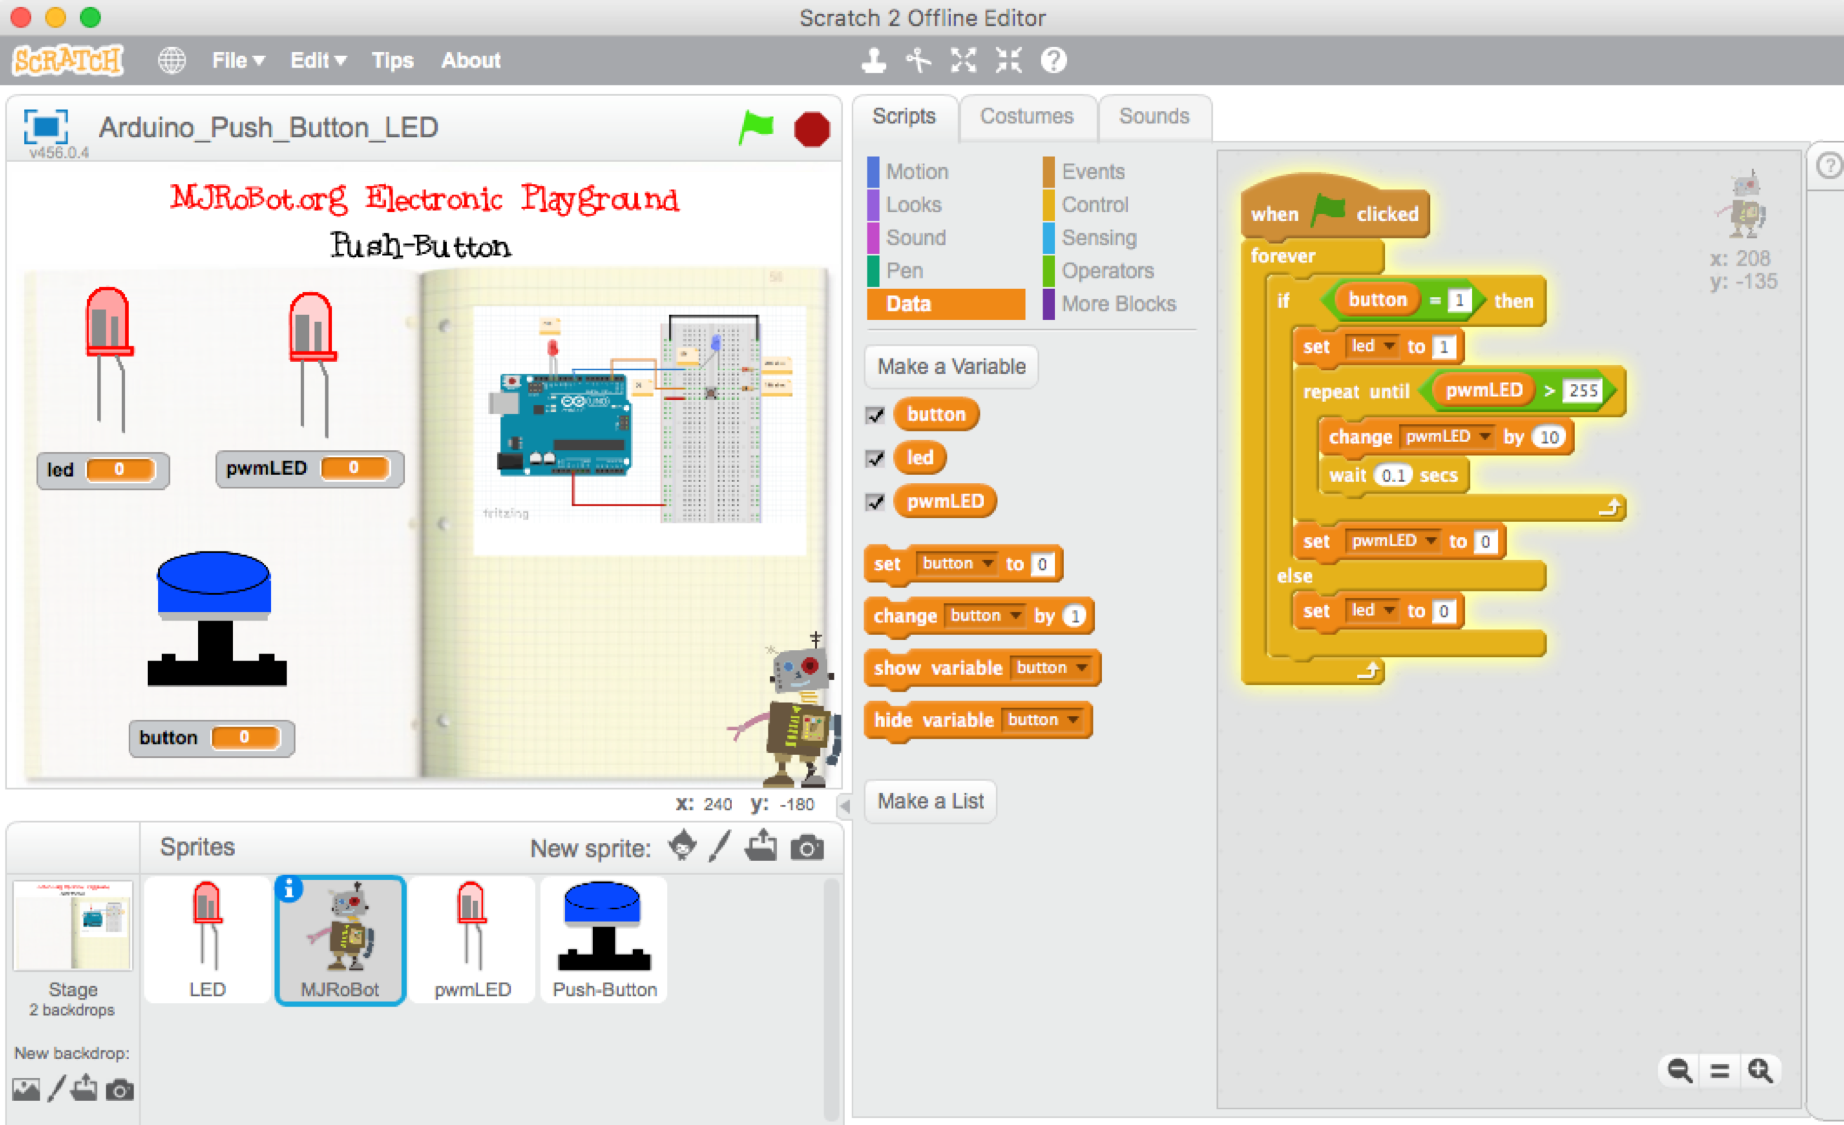Click the Make a List button
Viewport: 1844px width, 1125px height.
[x=929, y=801]
